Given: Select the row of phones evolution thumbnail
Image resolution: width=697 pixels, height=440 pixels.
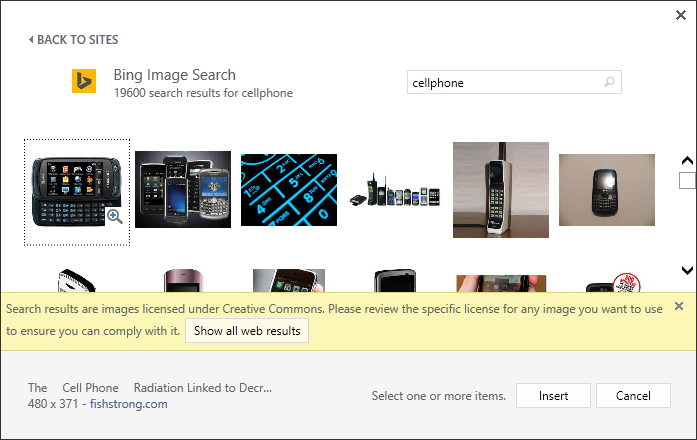Looking at the screenshot, I should [395, 191].
